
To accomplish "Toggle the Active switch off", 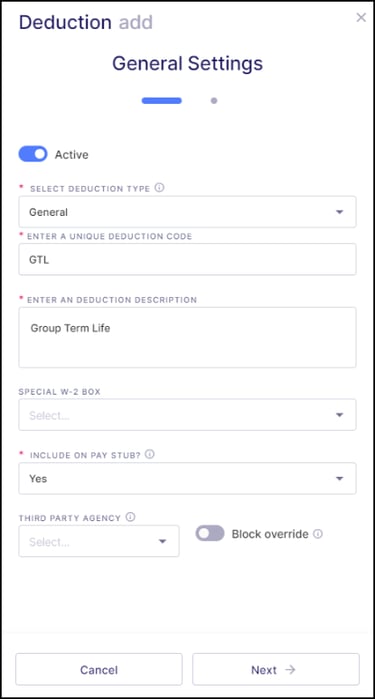I will pyautogui.click(x=33, y=154).
